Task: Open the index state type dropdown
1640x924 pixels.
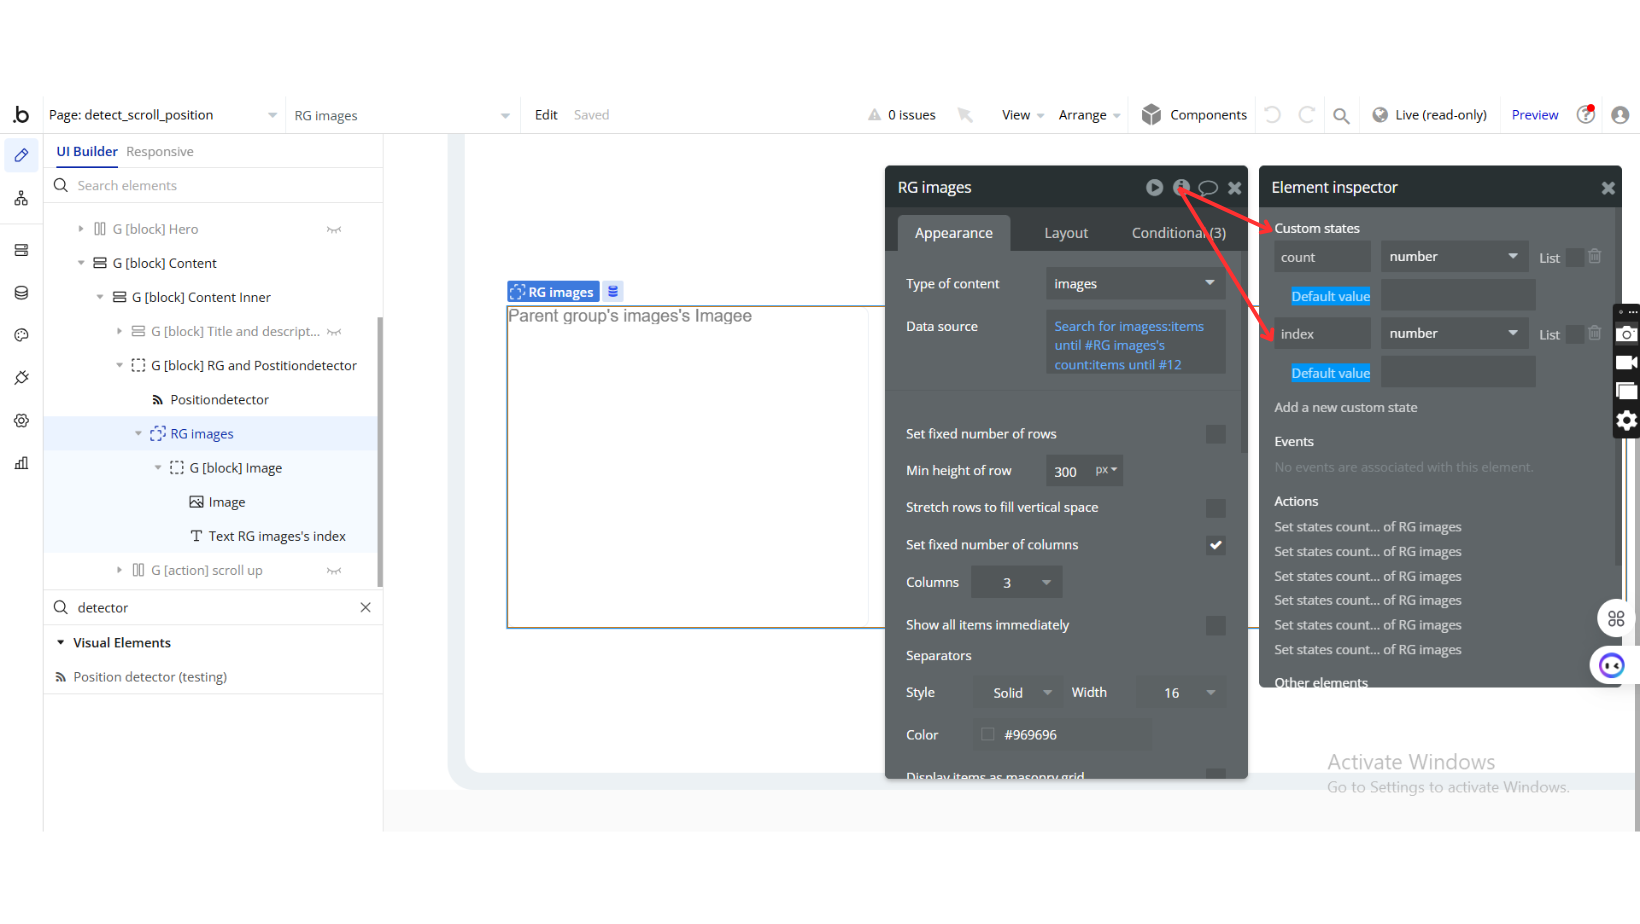Action: [x=1454, y=334]
